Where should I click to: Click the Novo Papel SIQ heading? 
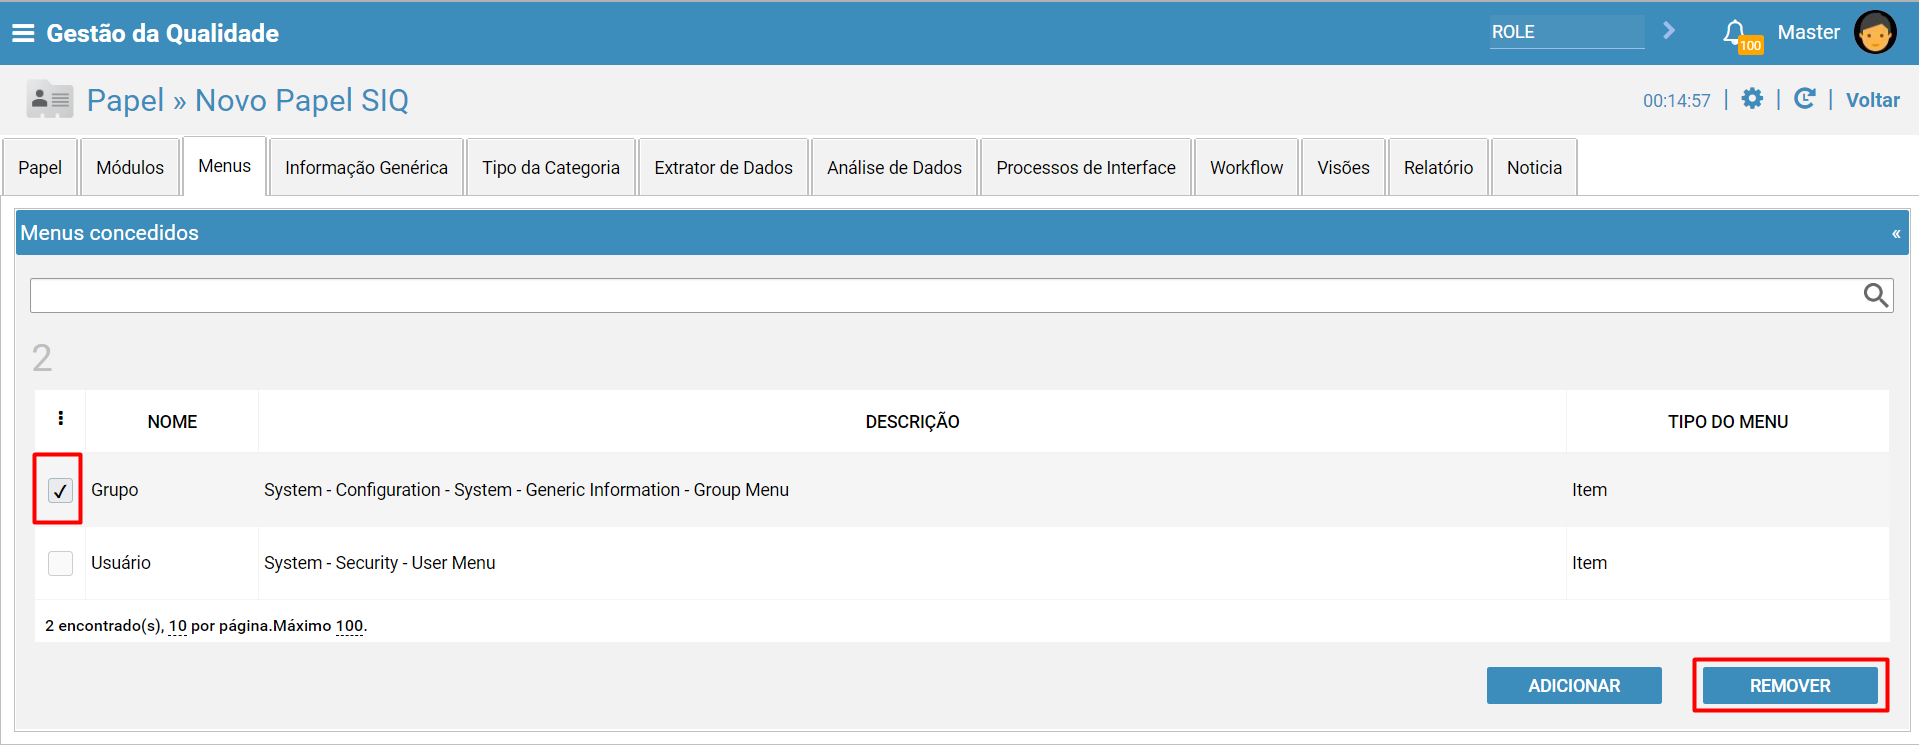pyautogui.click(x=302, y=100)
